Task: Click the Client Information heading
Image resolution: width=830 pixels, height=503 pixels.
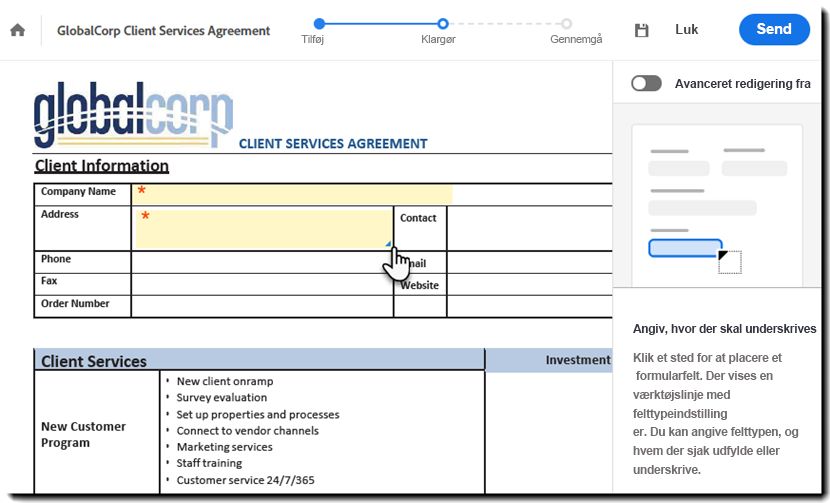Action: click(102, 166)
